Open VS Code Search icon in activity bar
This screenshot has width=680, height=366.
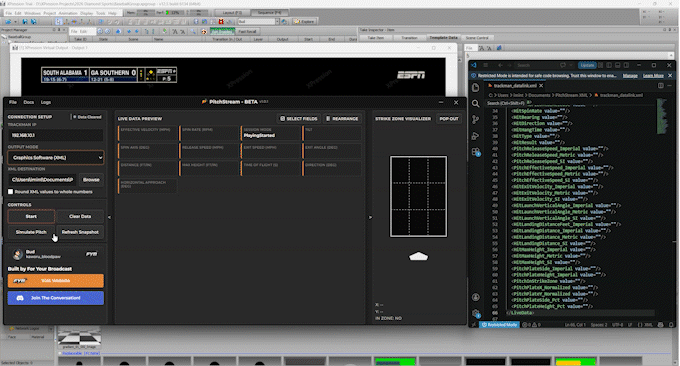click(476, 104)
